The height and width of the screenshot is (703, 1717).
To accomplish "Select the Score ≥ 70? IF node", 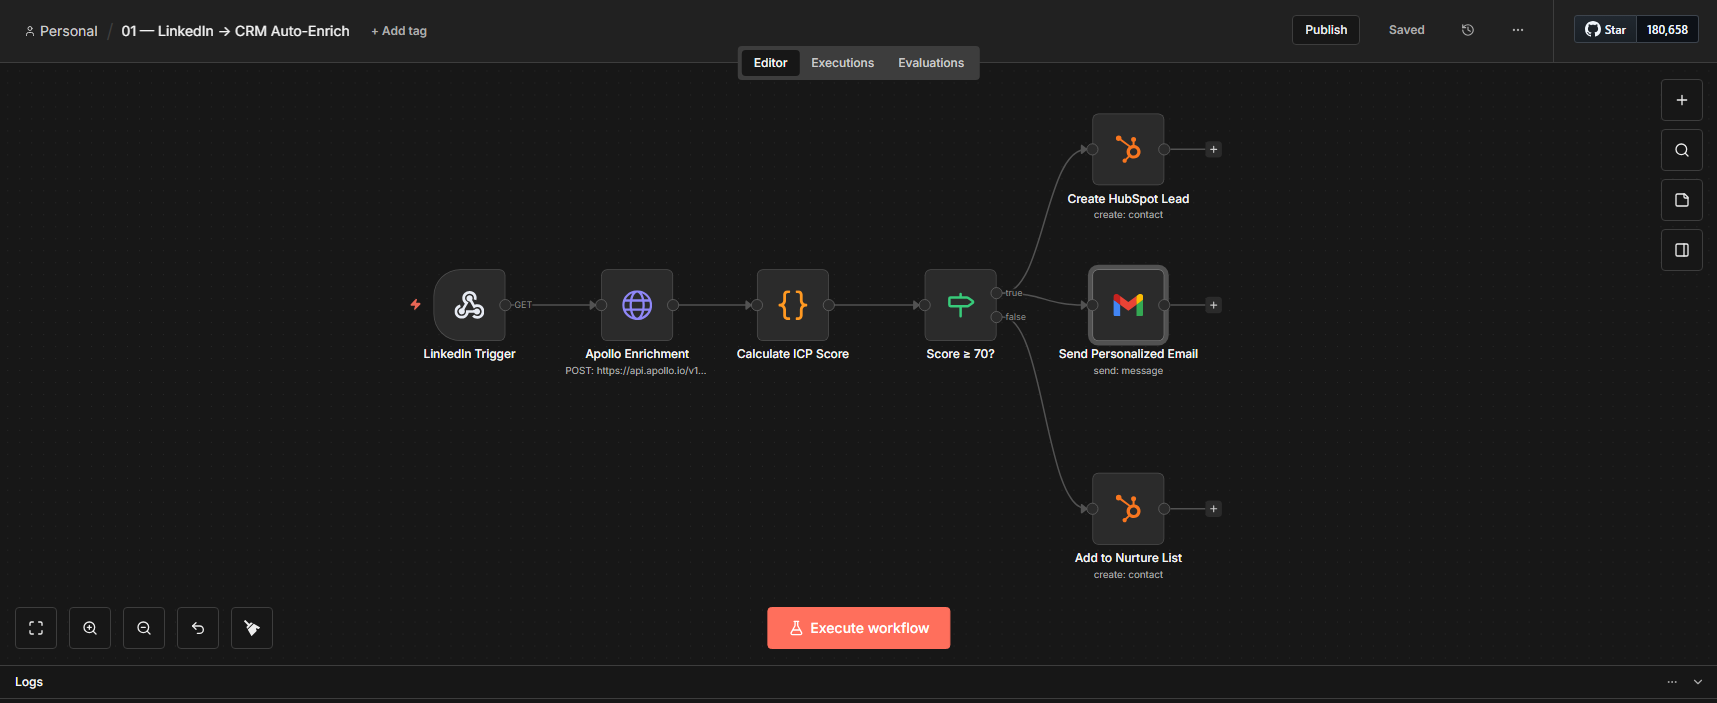I will (960, 305).
